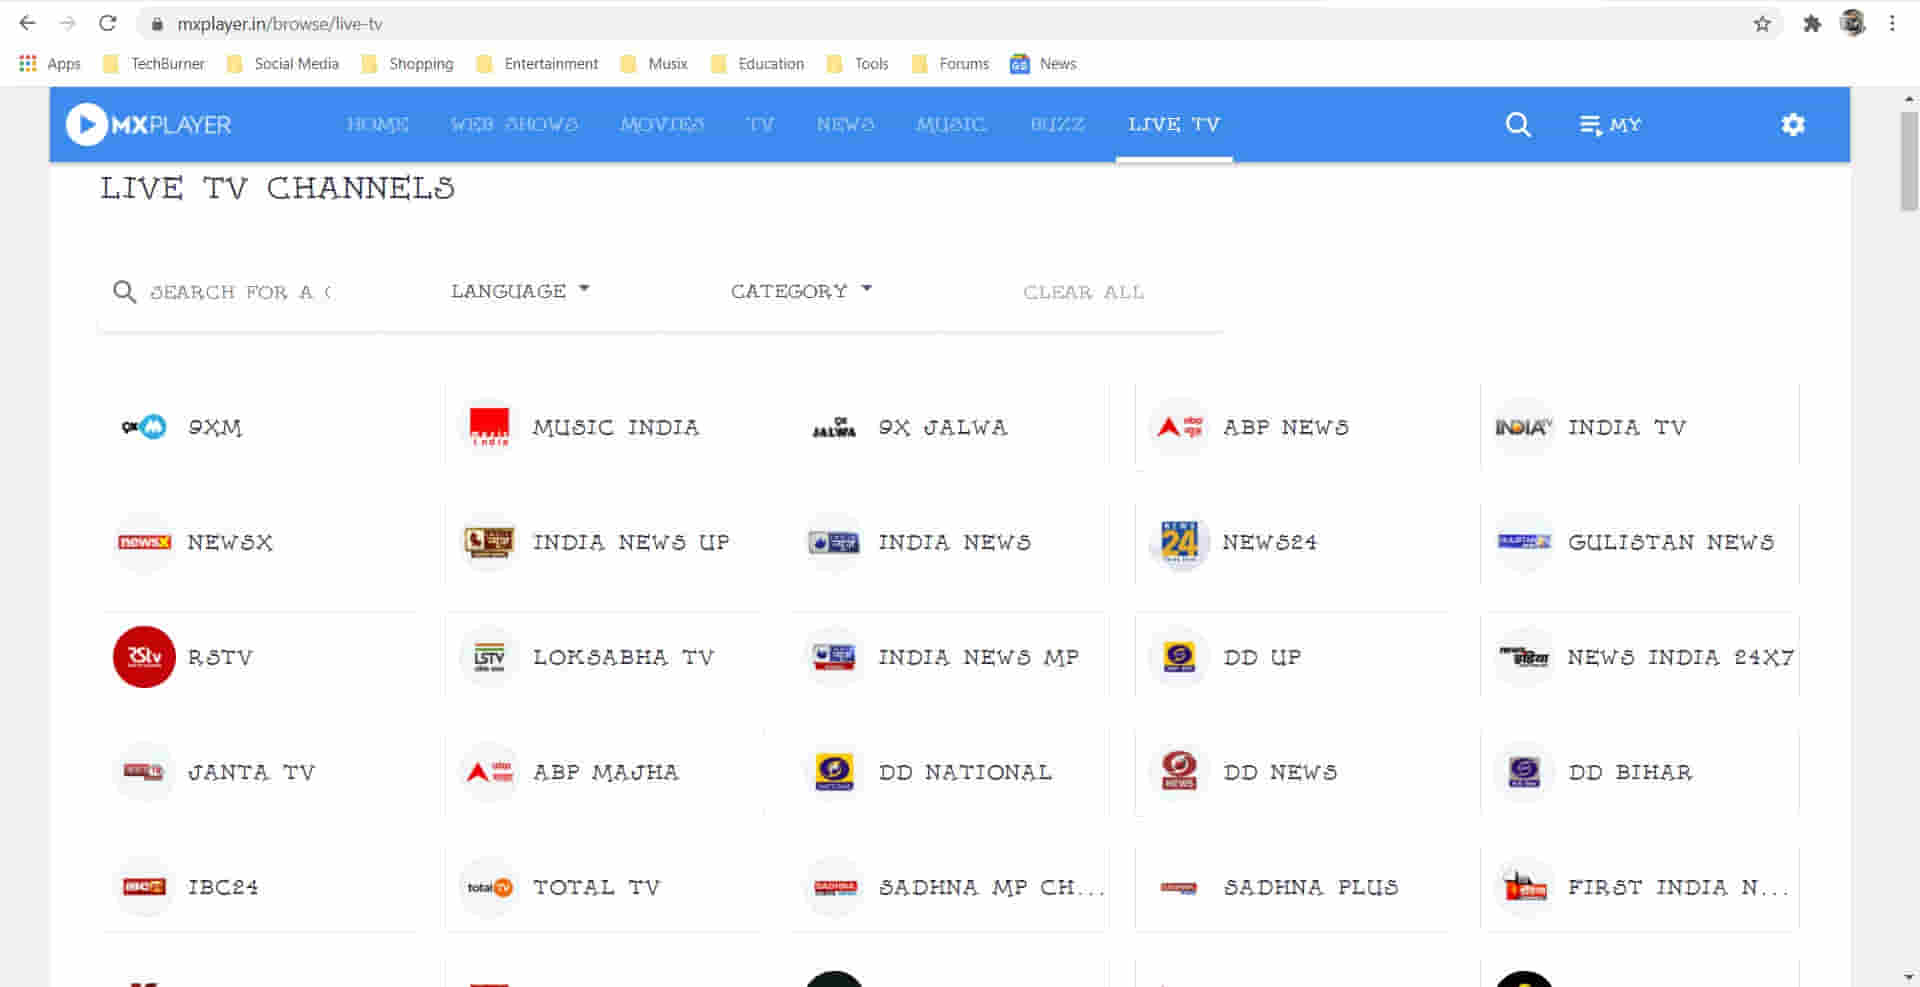Viewport: 1920px width, 987px height.
Task: Click the DD News logo
Action: point(1179,772)
